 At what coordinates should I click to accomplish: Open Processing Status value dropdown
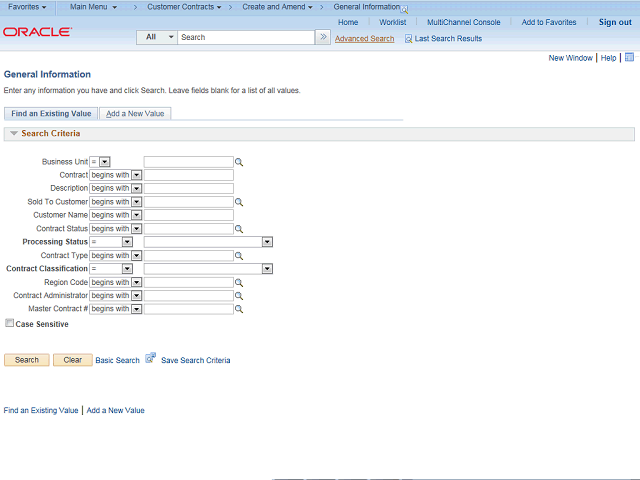pyautogui.click(x=267, y=242)
